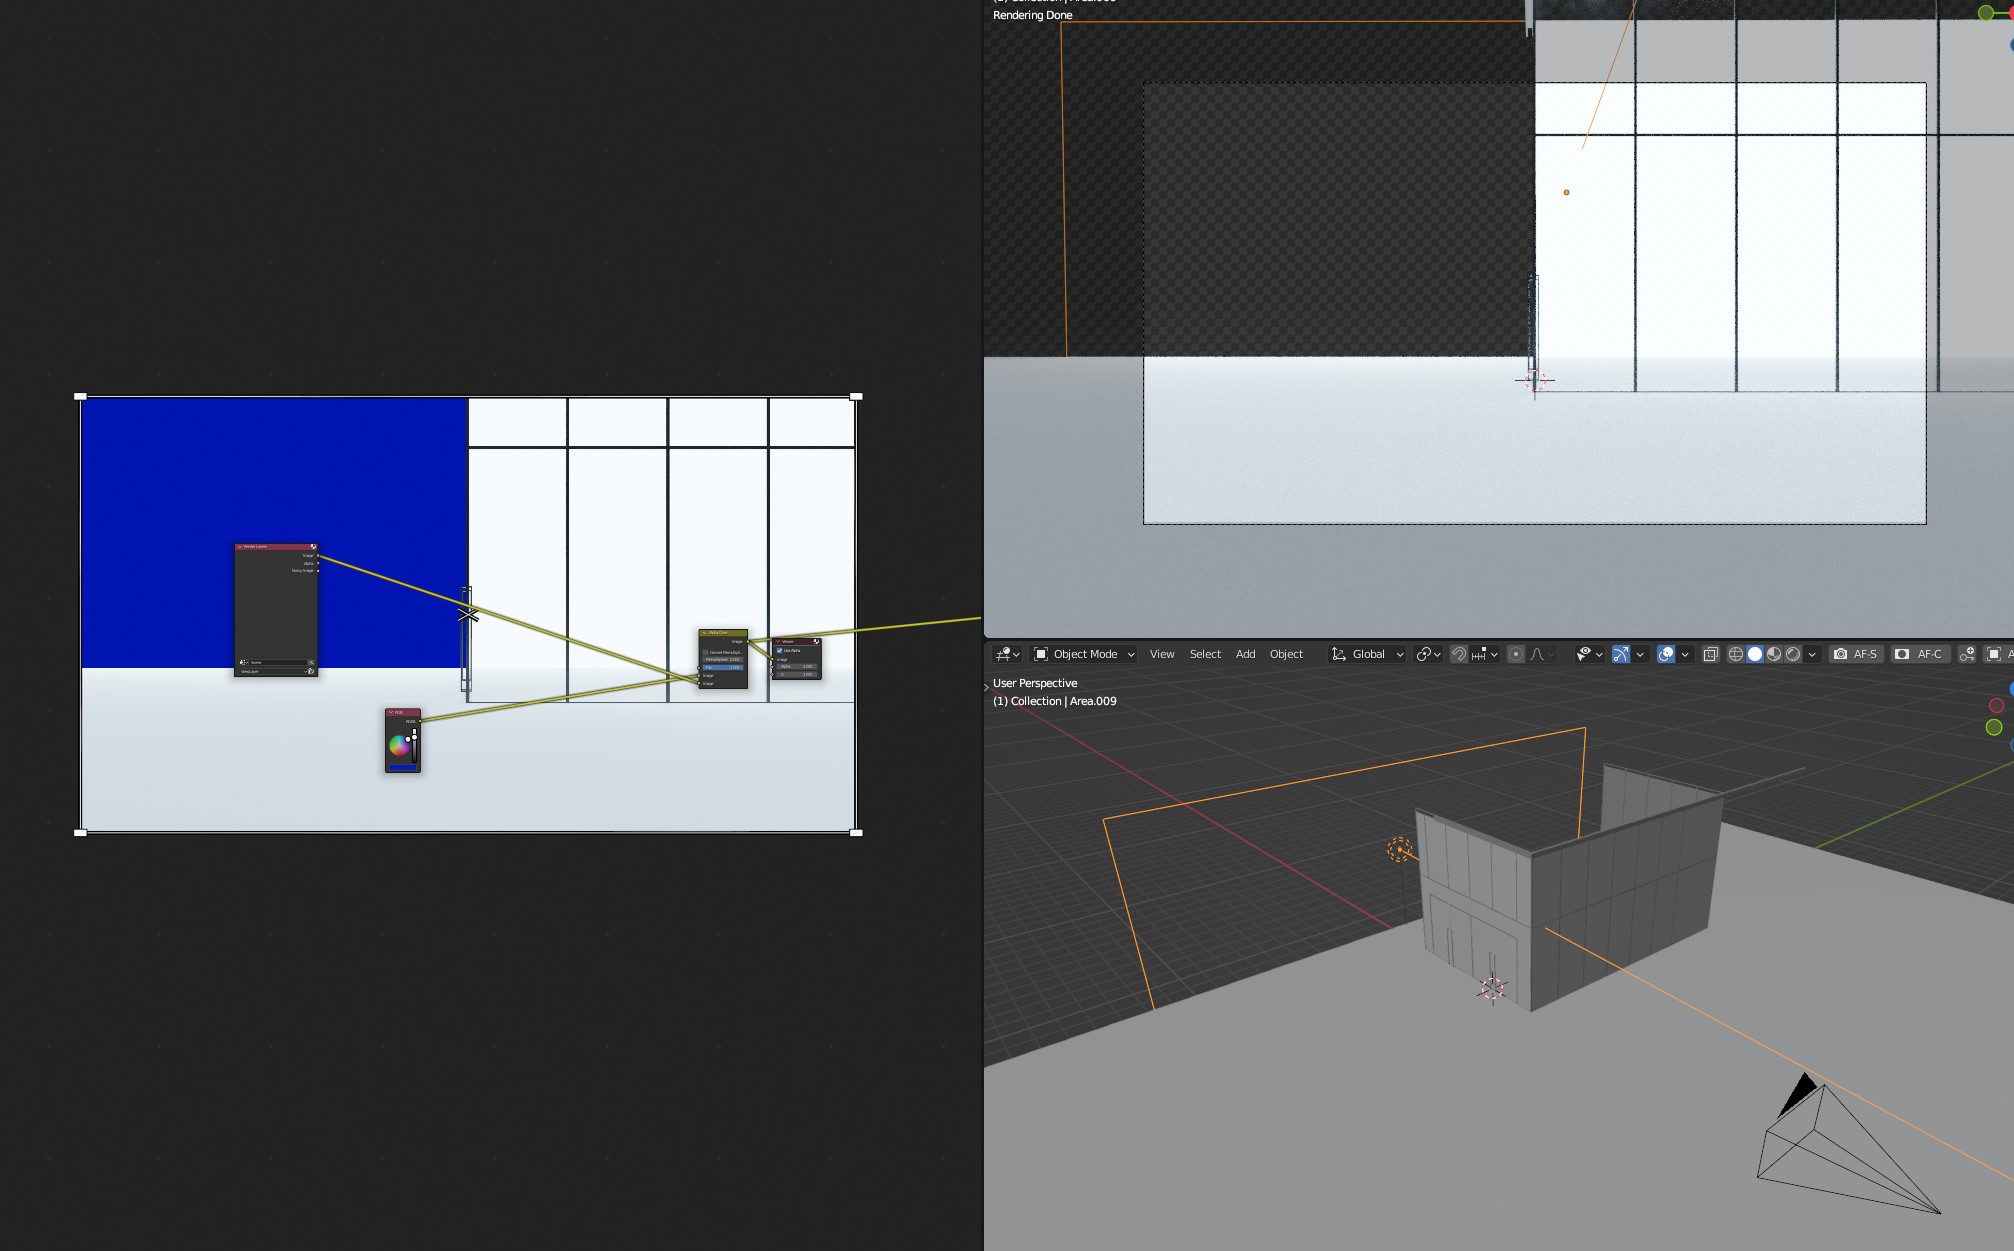2014x1251 pixels.
Task: Click the color wheel in the RGB node
Action: coord(399,746)
